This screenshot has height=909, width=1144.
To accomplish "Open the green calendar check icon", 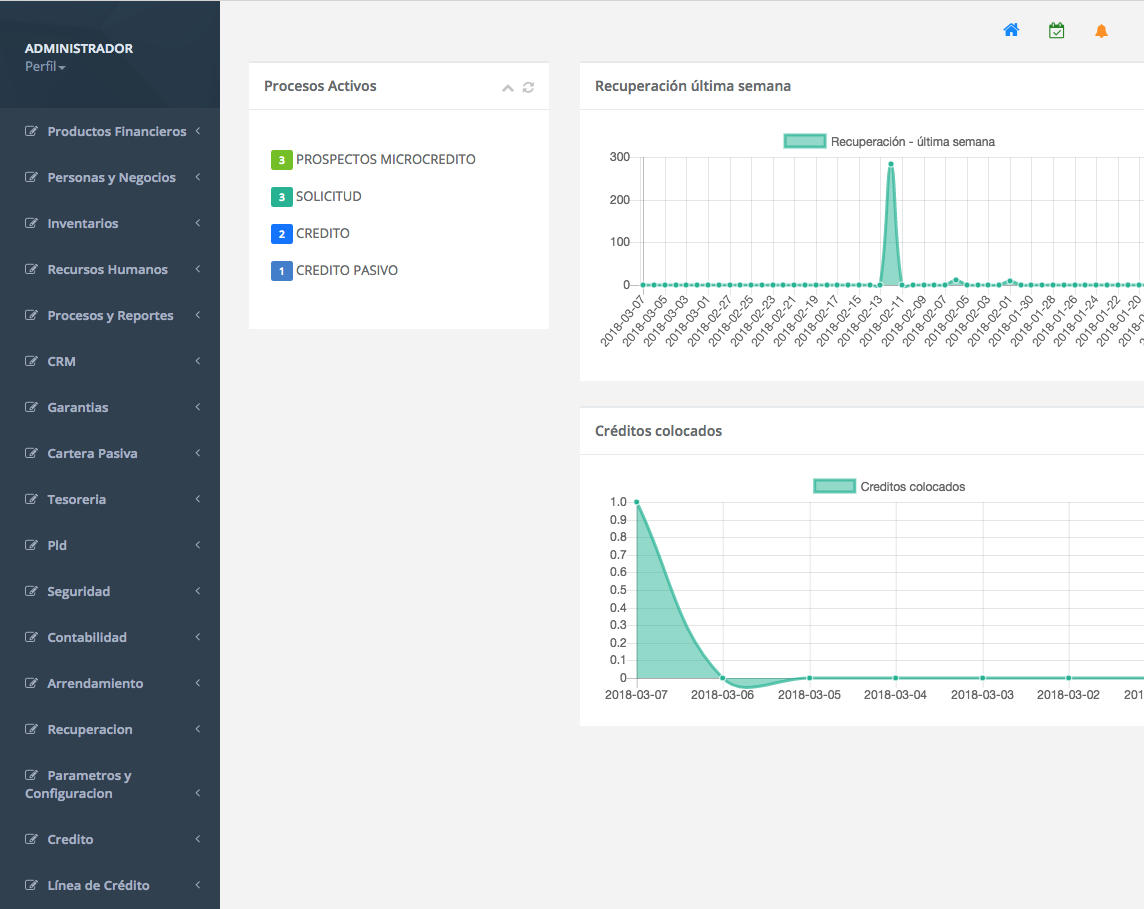I will [x=1056, y=30].
